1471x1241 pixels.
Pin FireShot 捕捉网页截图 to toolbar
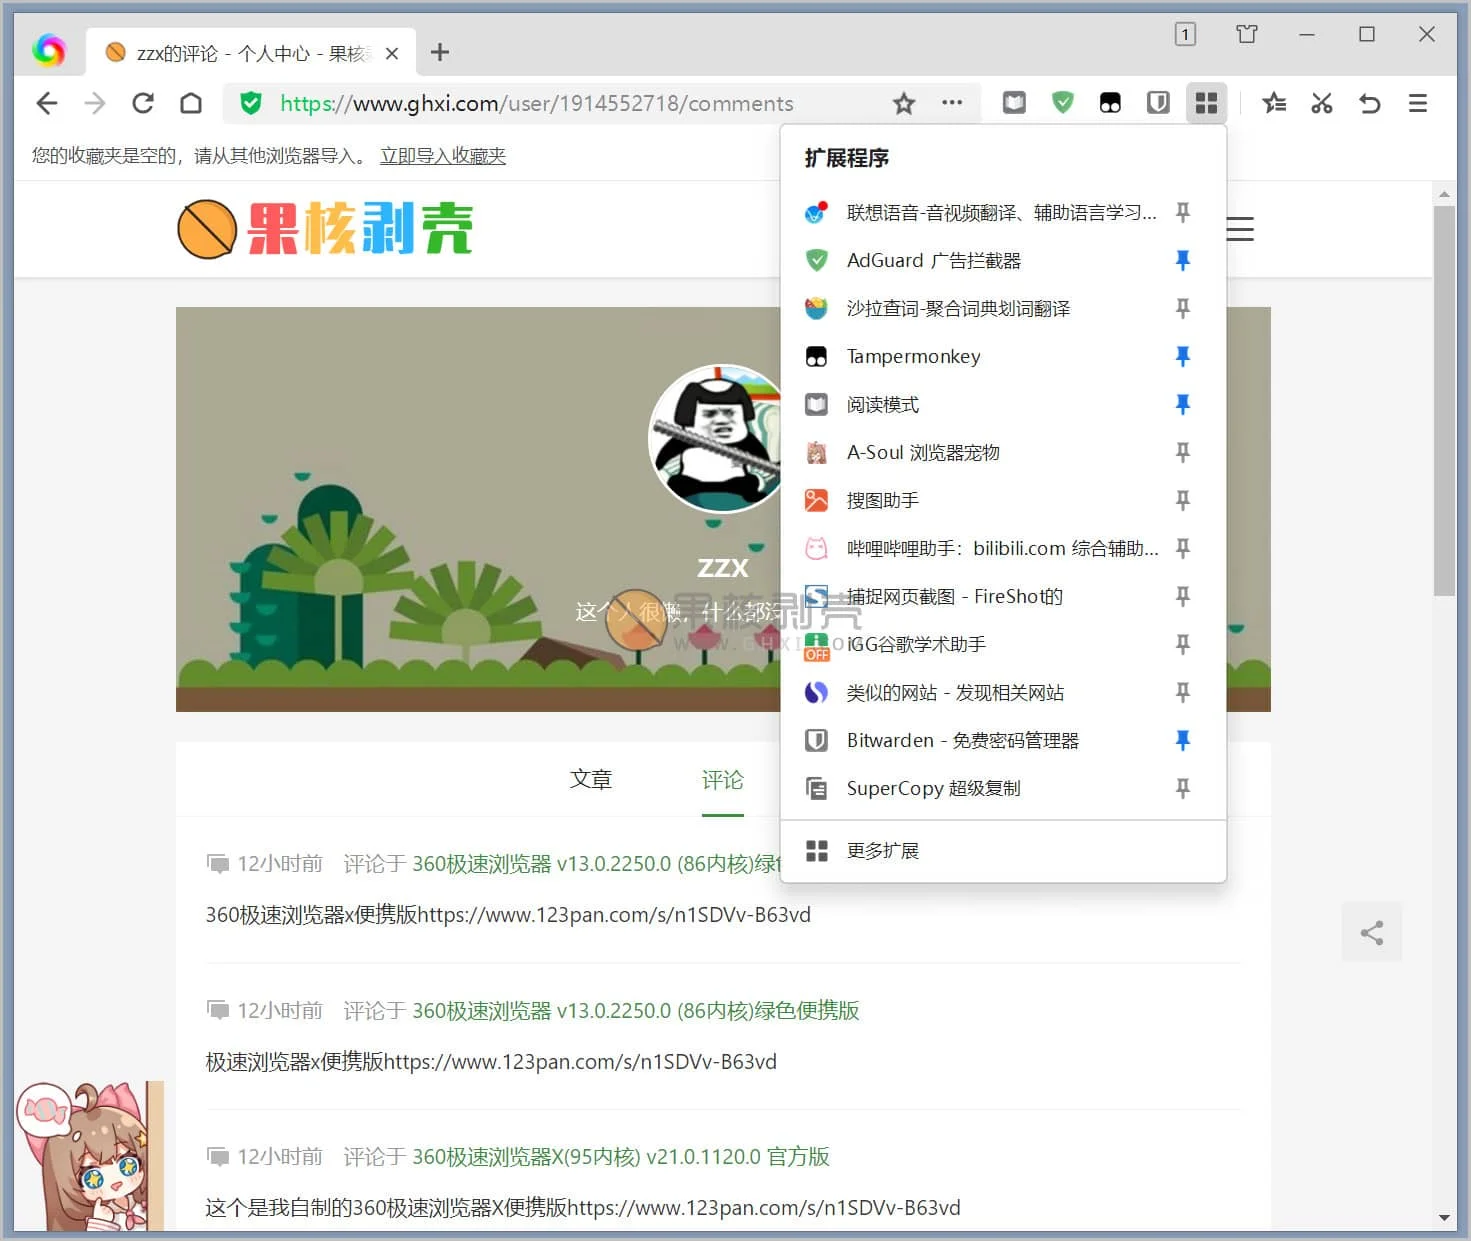(1183, 596)
